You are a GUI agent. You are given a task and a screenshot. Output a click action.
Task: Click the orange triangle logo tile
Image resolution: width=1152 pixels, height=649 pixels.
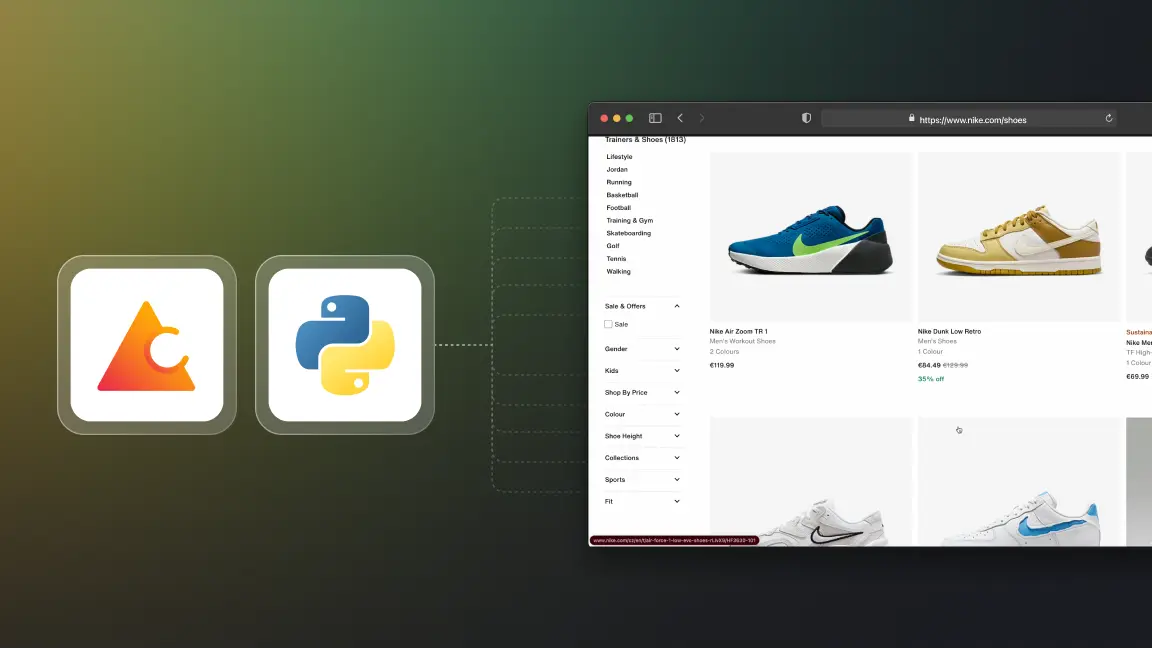(147, 345)
